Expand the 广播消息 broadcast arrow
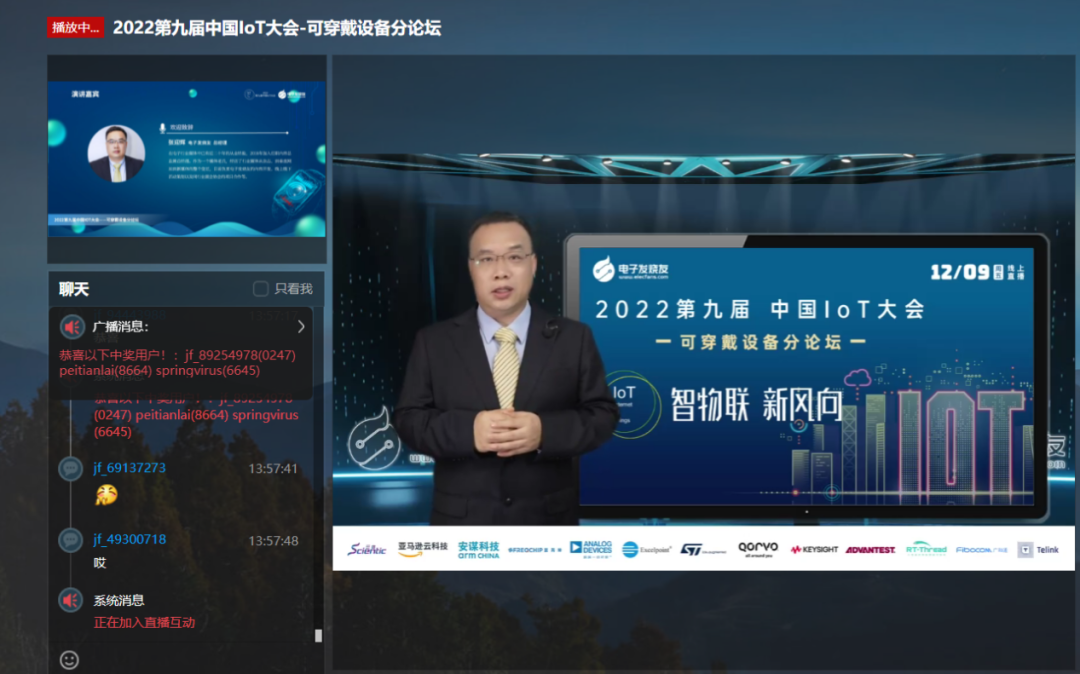Image resolution: width=1080 pixels, height=674 pixels. pyautogui.click(x=301, y=326)
